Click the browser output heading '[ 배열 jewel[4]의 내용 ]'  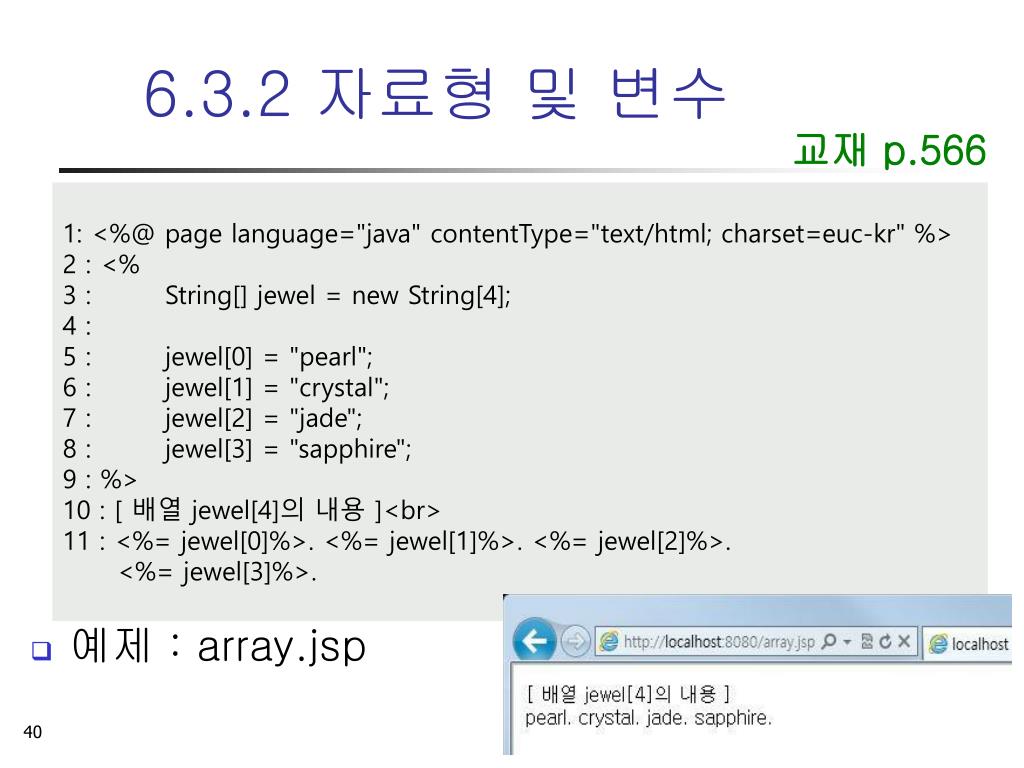pyautogui.click(x=628, y=693)
